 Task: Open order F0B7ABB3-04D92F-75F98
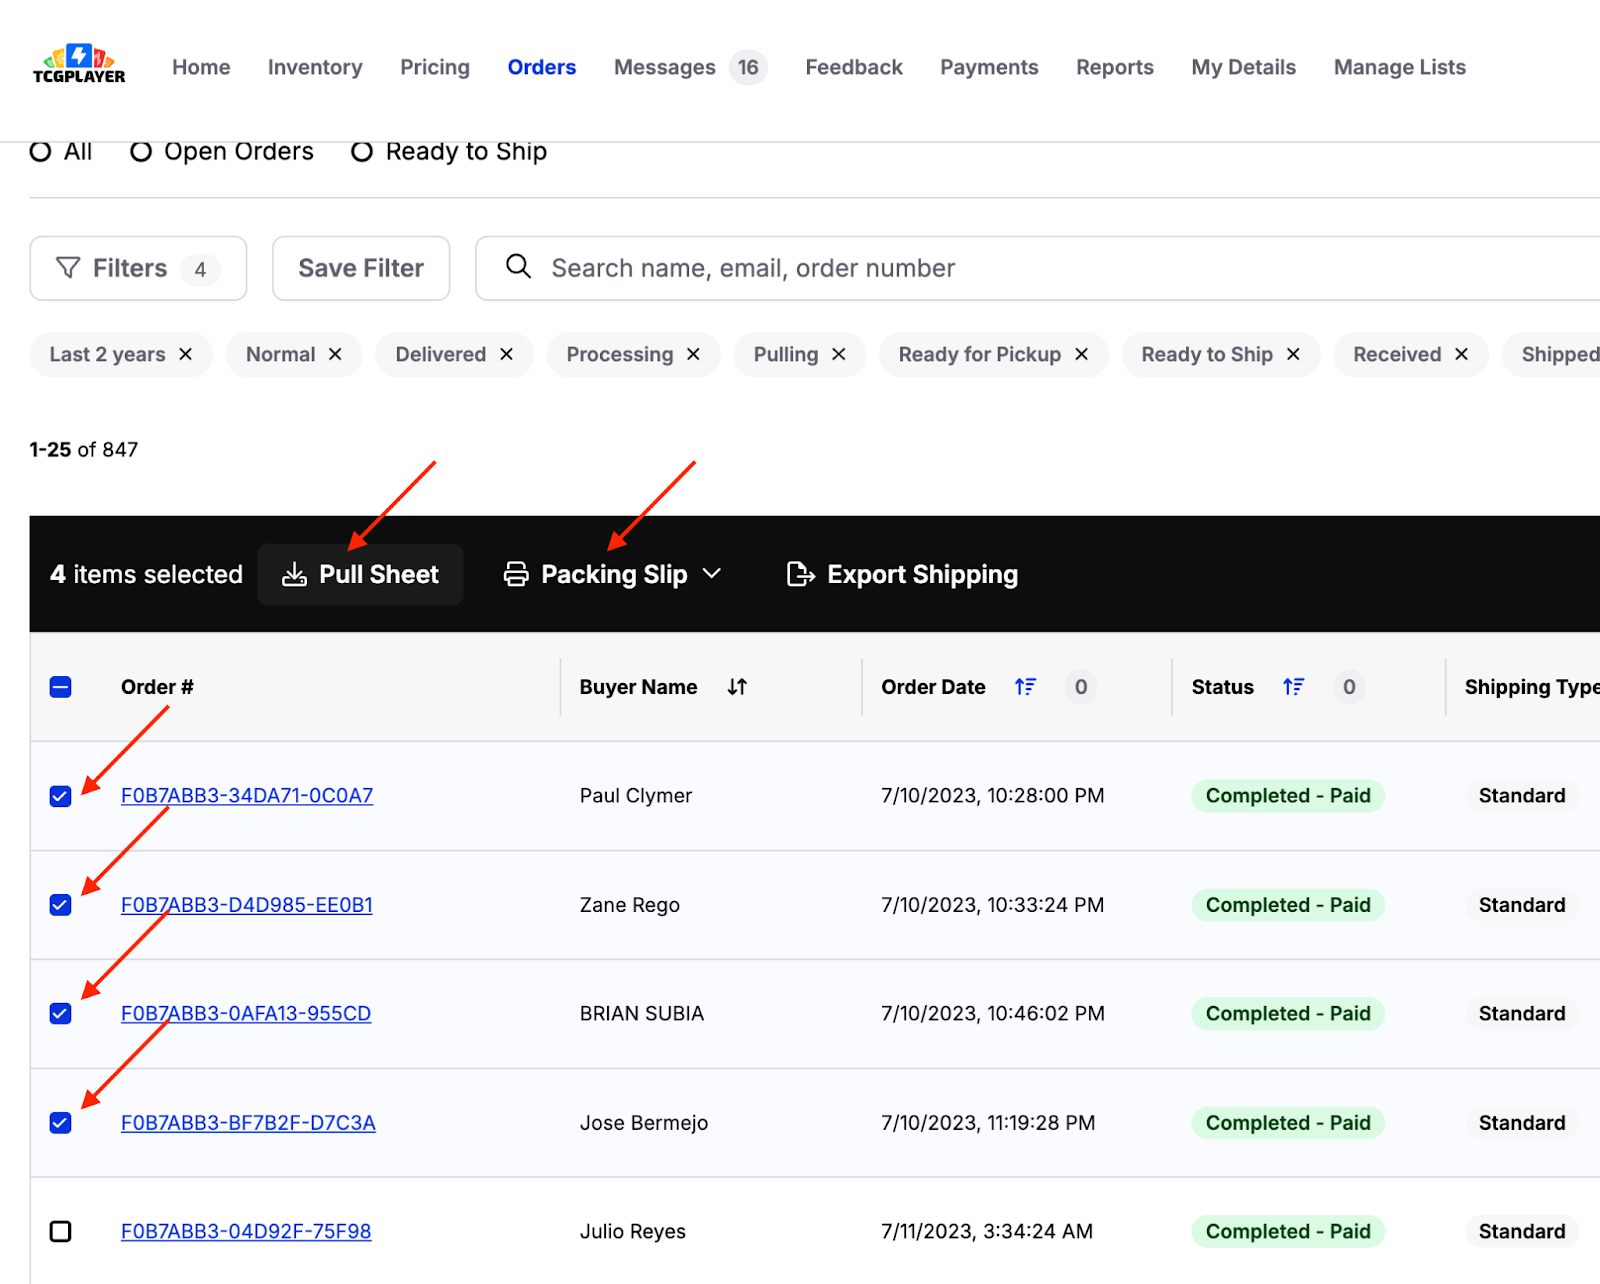pos(246,1231)
